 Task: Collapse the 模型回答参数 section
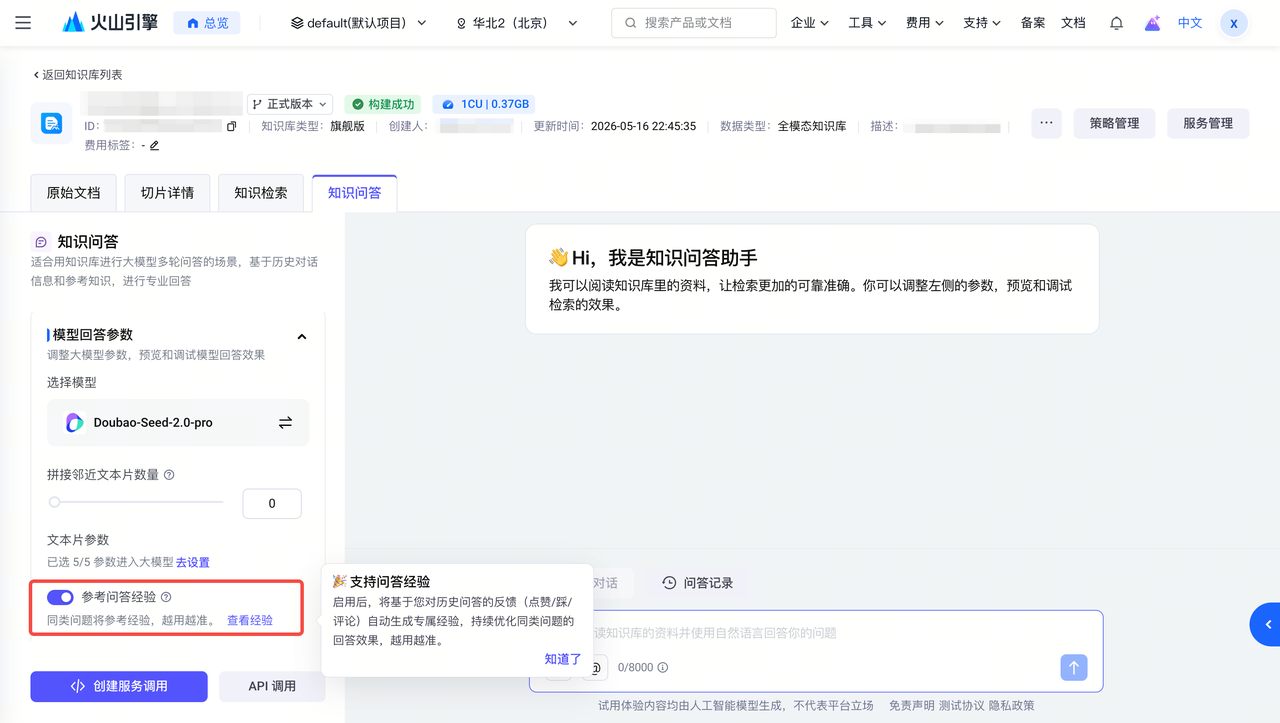(302, 336)
